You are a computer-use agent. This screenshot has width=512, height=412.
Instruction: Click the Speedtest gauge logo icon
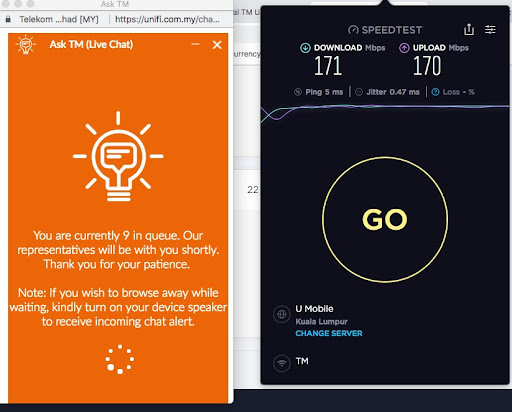click(x=353, y=30)
